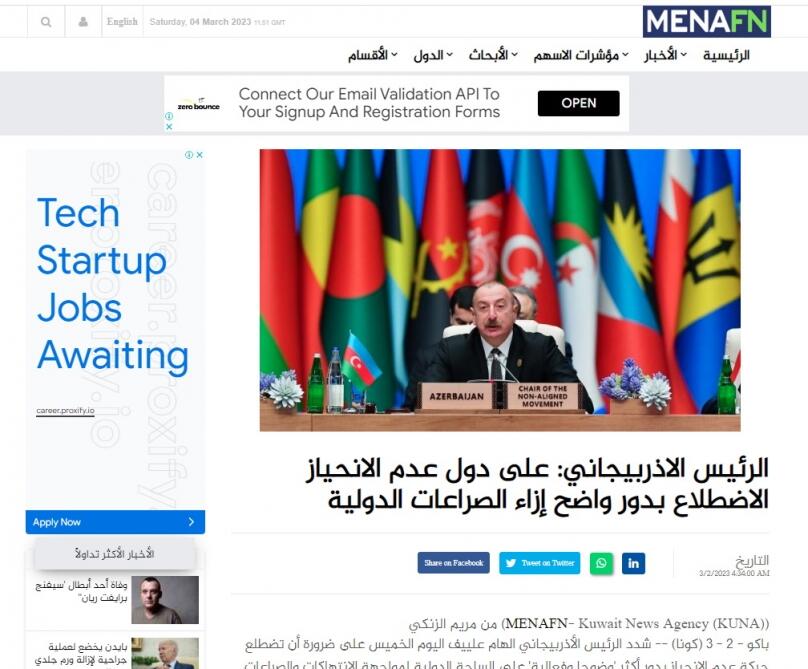Image resolution: width=808 pixels, height=669 pixels.
Task: Click OPEN on the email validation ad
Action: coord(578,103)
